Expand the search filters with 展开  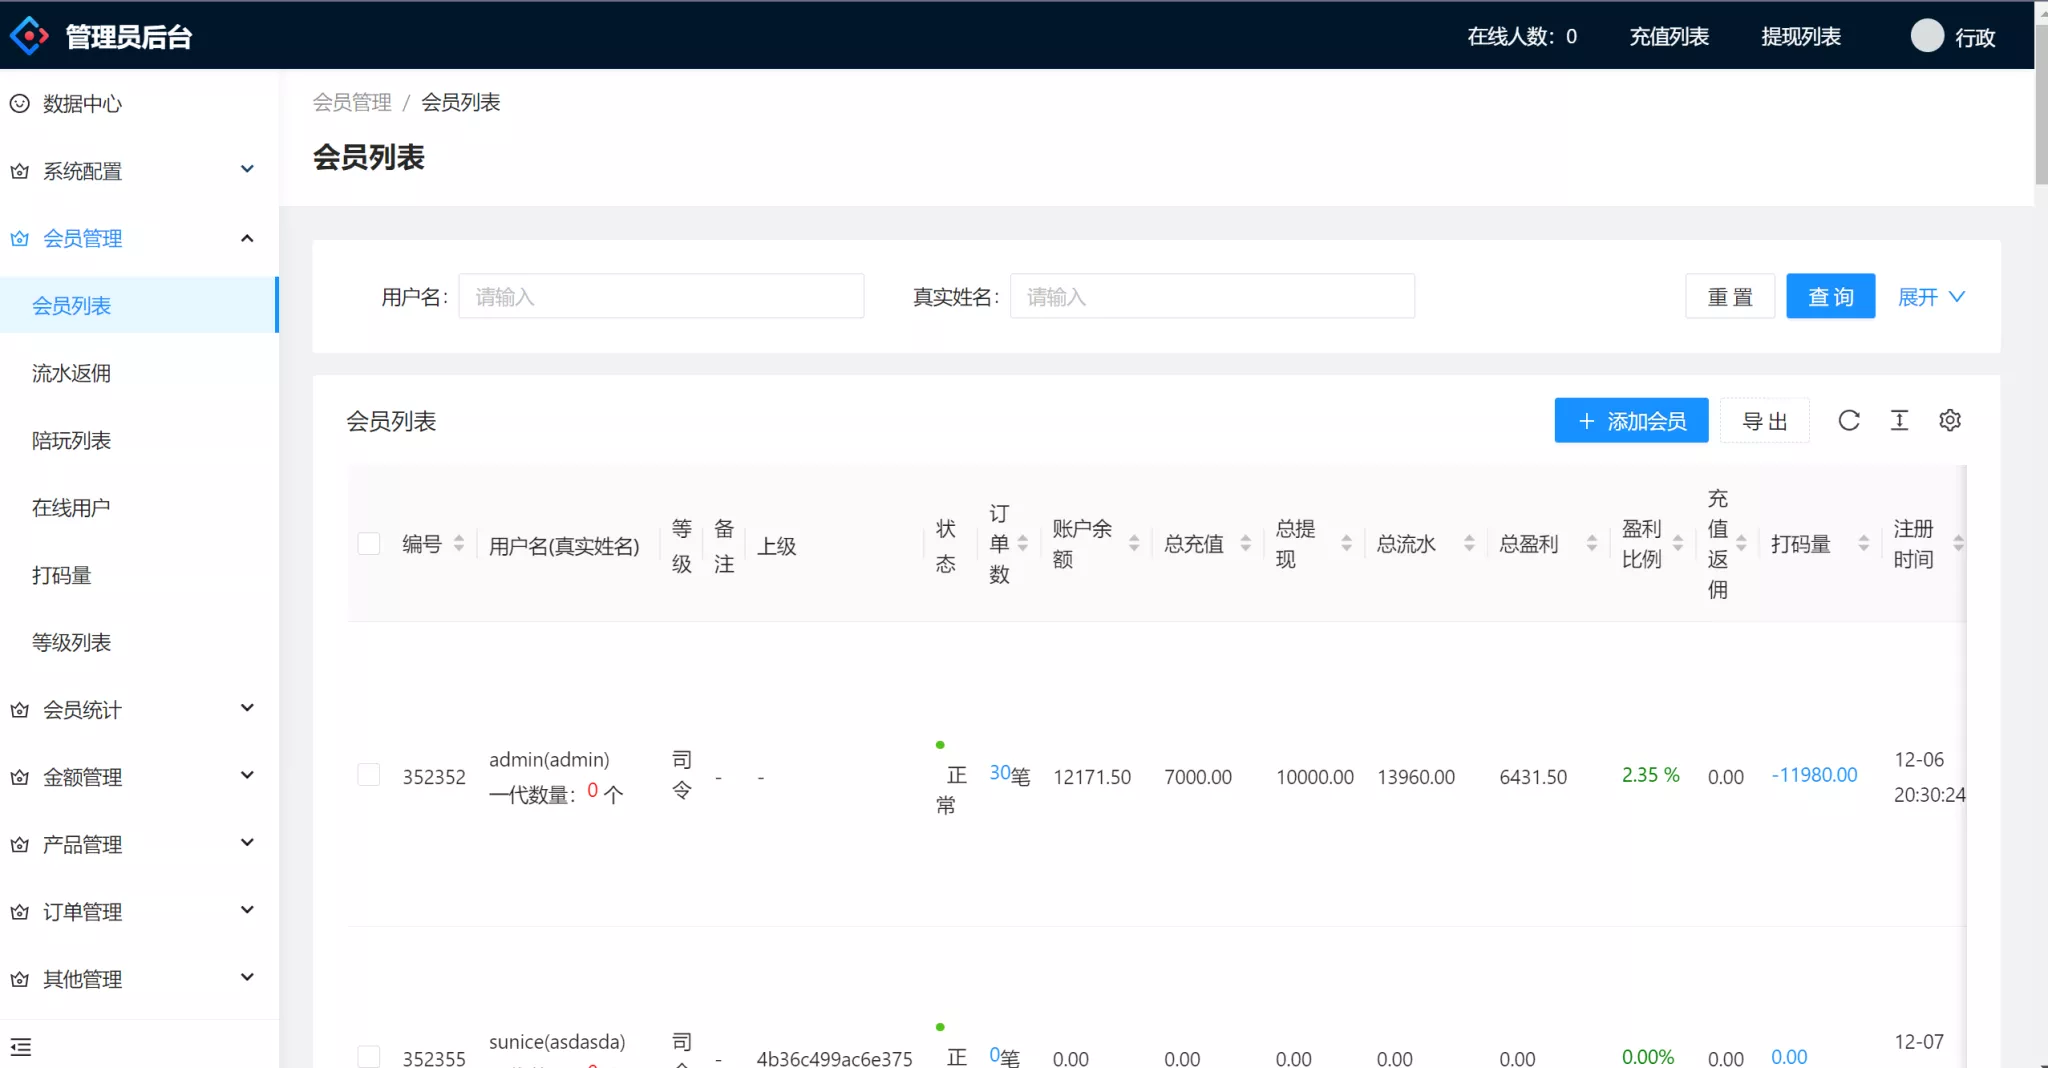pos(1928,296)
